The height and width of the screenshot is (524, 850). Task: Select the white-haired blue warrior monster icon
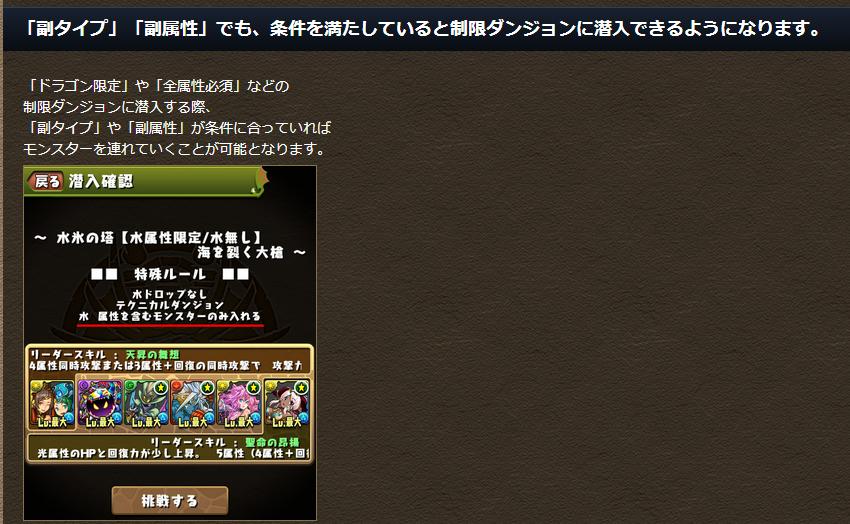193,404
